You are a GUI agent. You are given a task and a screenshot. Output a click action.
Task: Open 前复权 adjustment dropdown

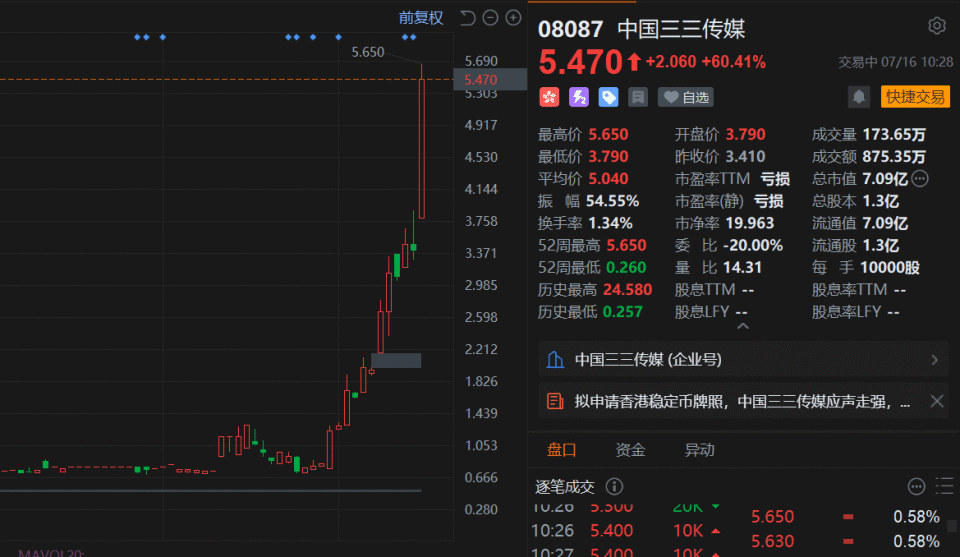[x=421, y=18]
